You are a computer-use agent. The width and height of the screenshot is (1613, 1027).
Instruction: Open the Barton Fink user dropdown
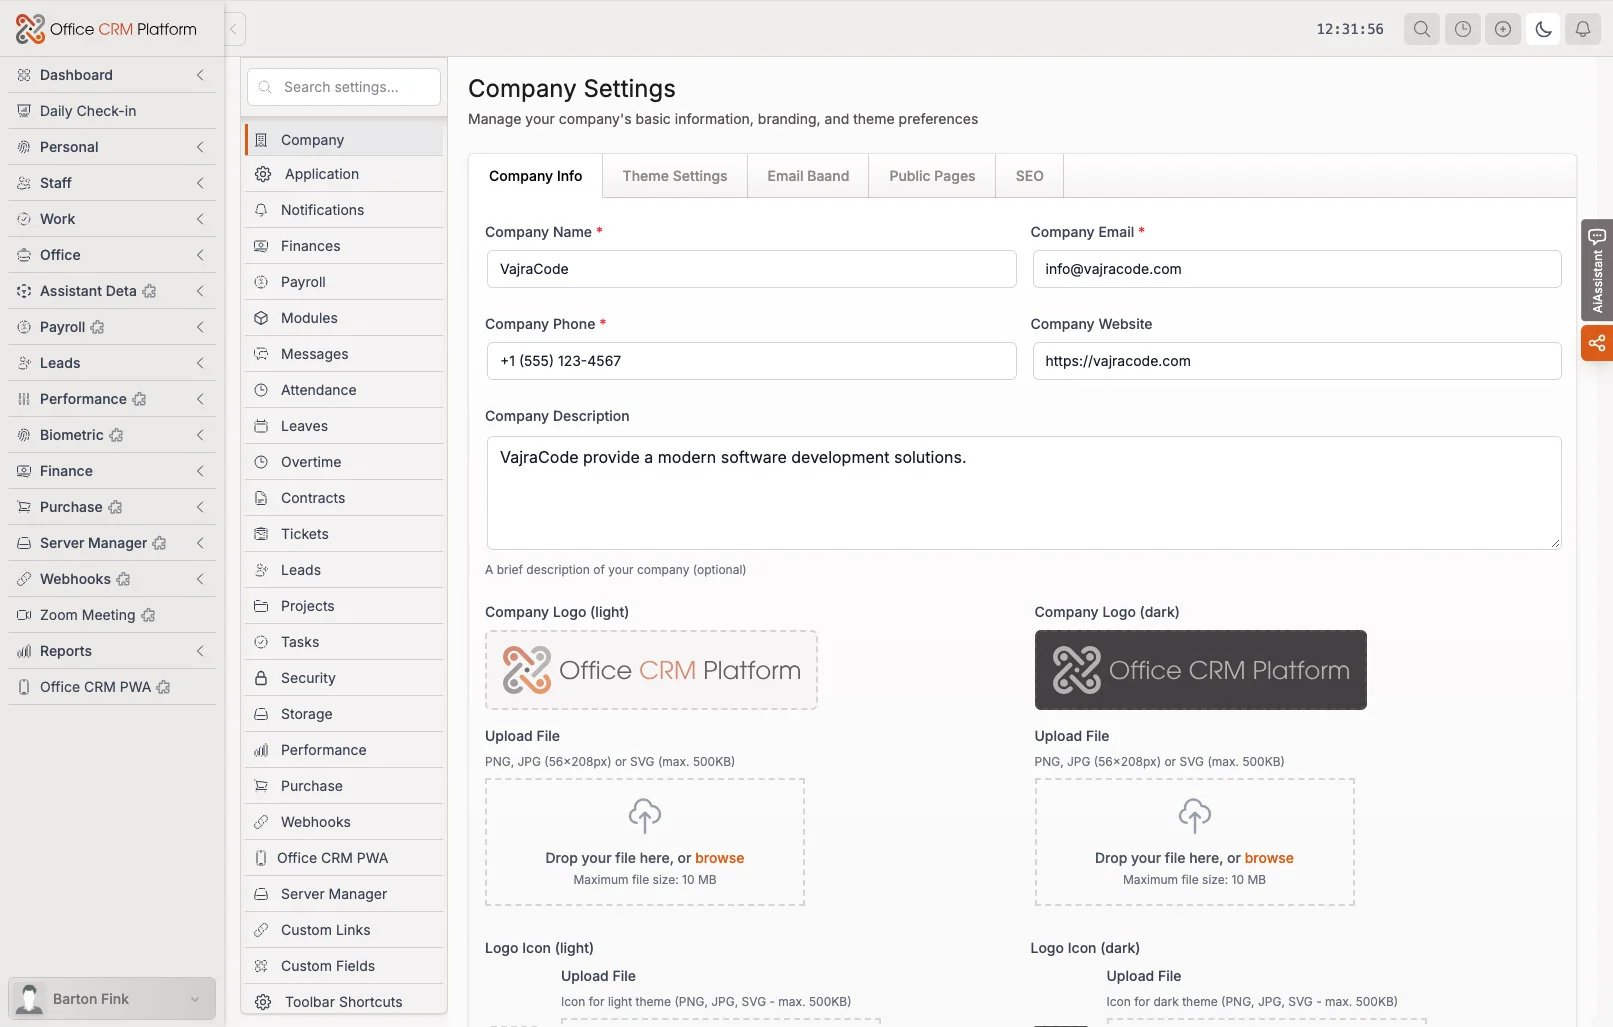coord(112,999)
